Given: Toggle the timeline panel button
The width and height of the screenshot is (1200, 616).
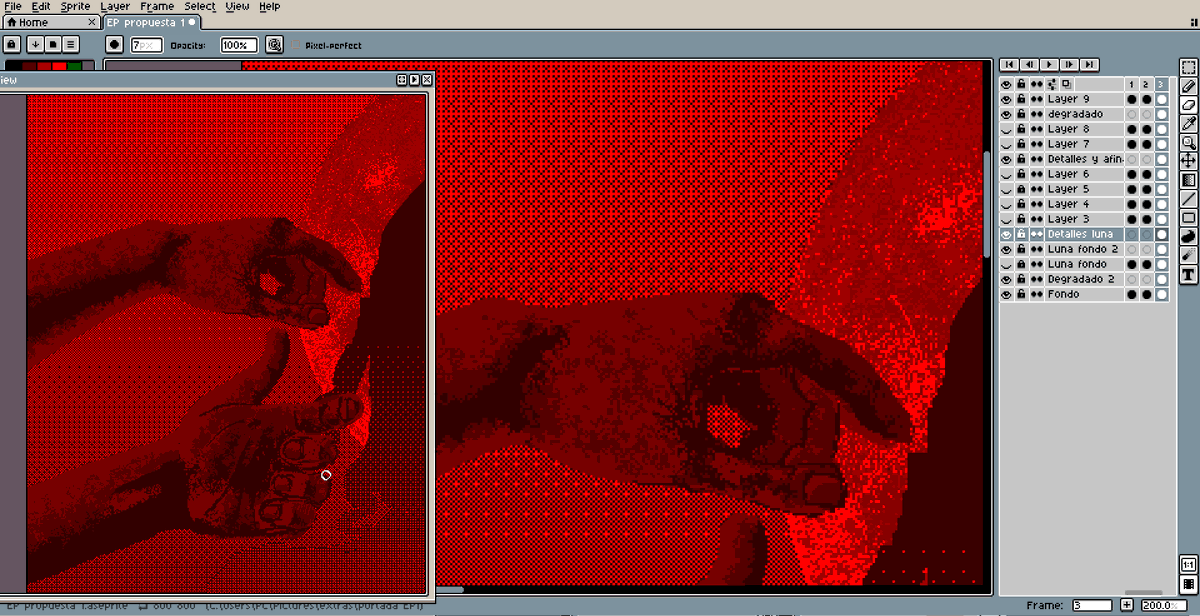Looking at the screenshot, I should coord(1189,584).
